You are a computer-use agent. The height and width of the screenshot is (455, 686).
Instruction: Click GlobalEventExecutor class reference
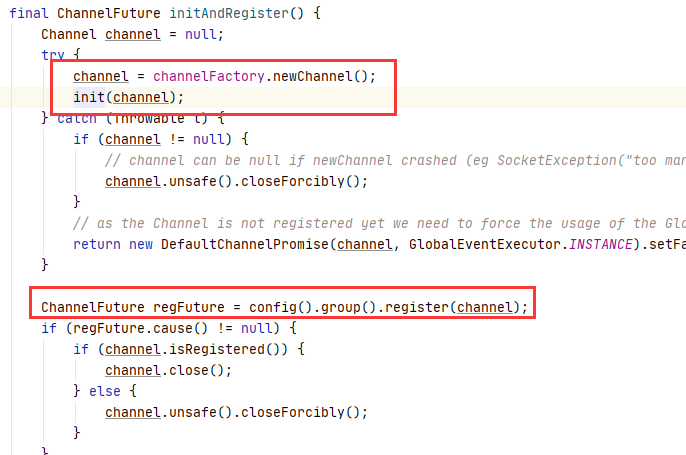coord(485,244)
